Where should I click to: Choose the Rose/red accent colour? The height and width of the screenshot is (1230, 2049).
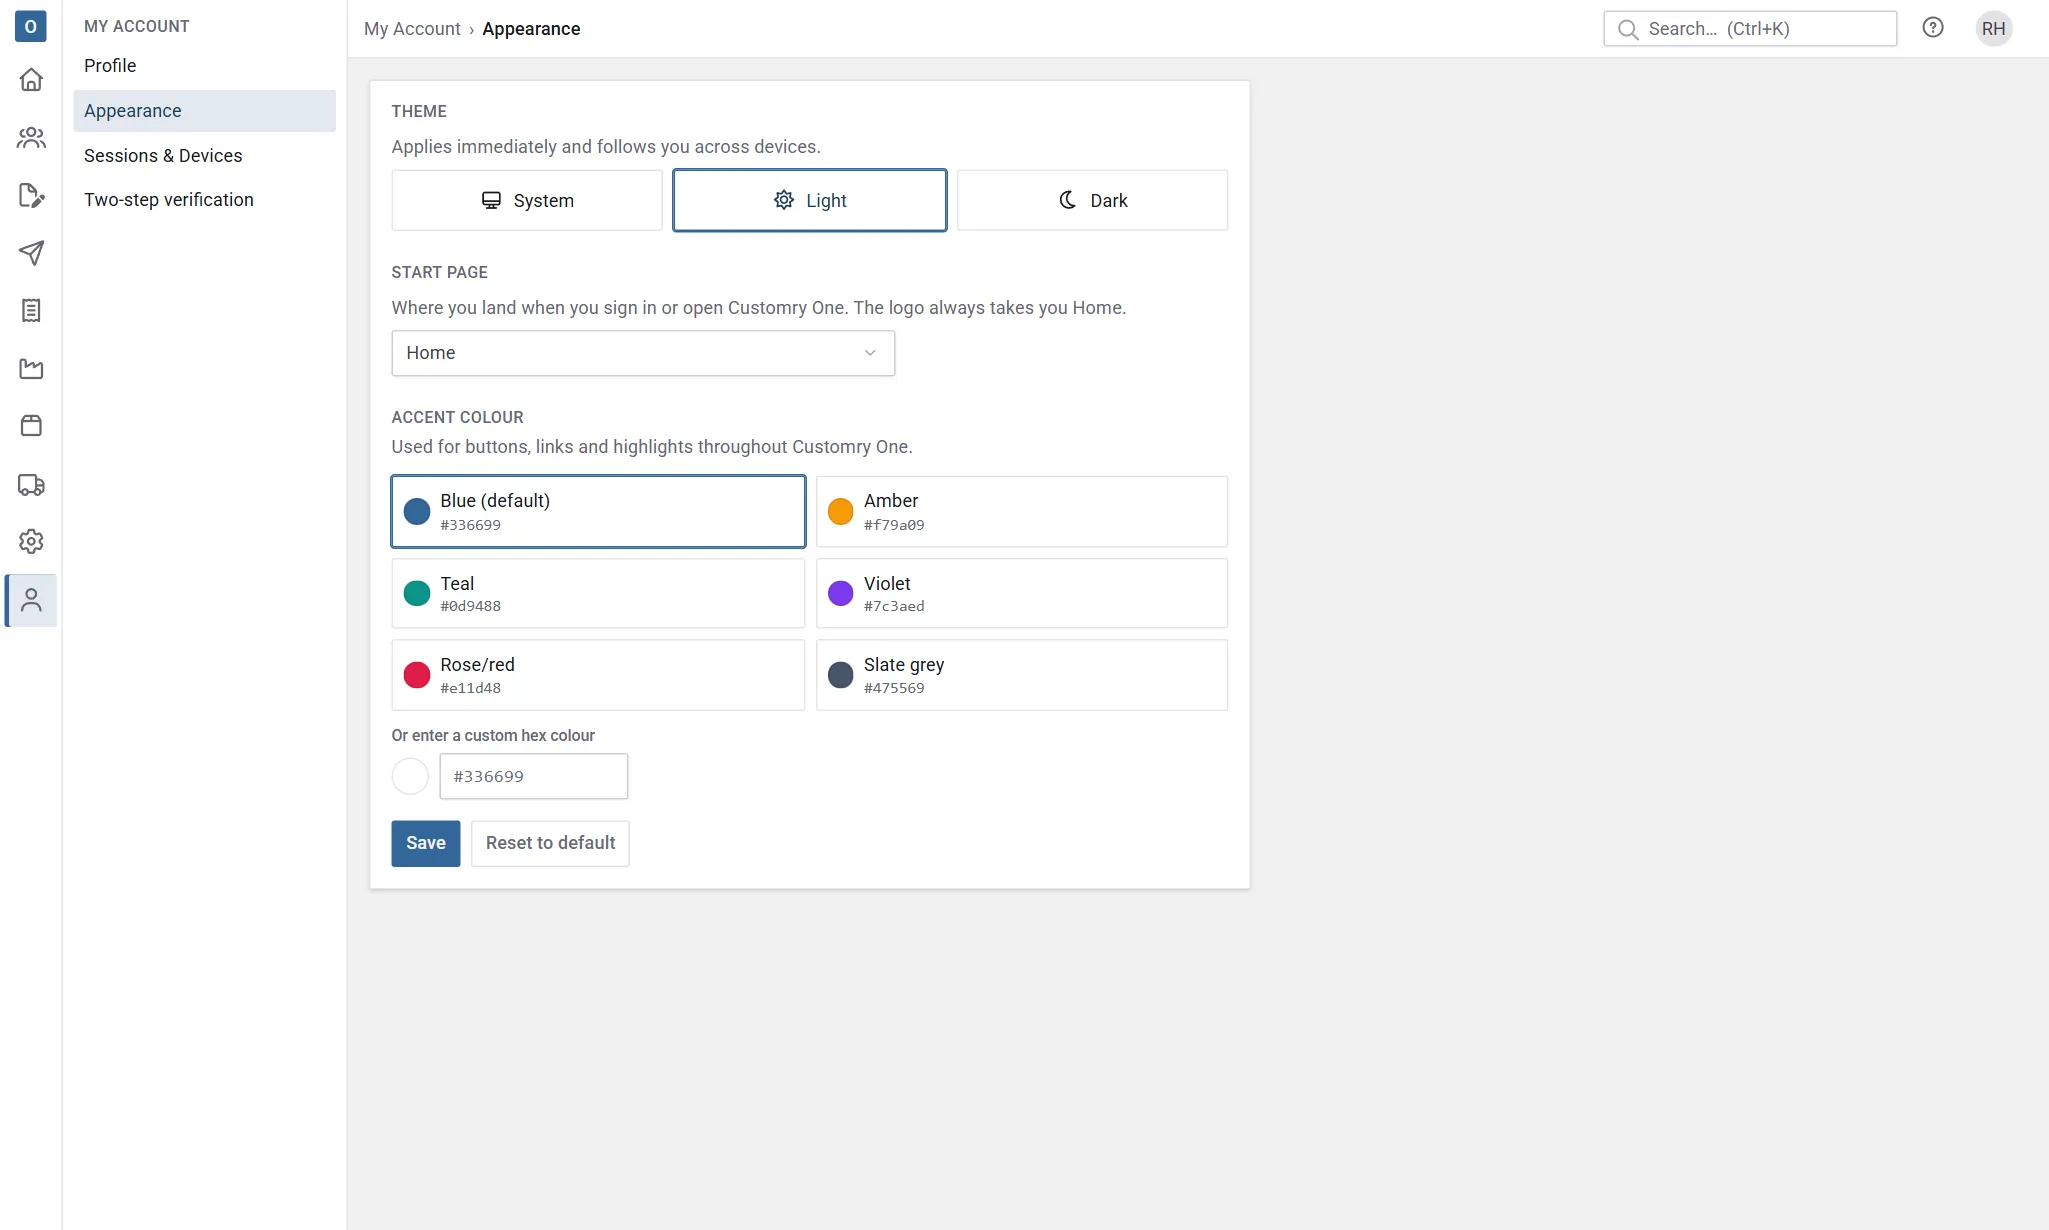(598, 675)
